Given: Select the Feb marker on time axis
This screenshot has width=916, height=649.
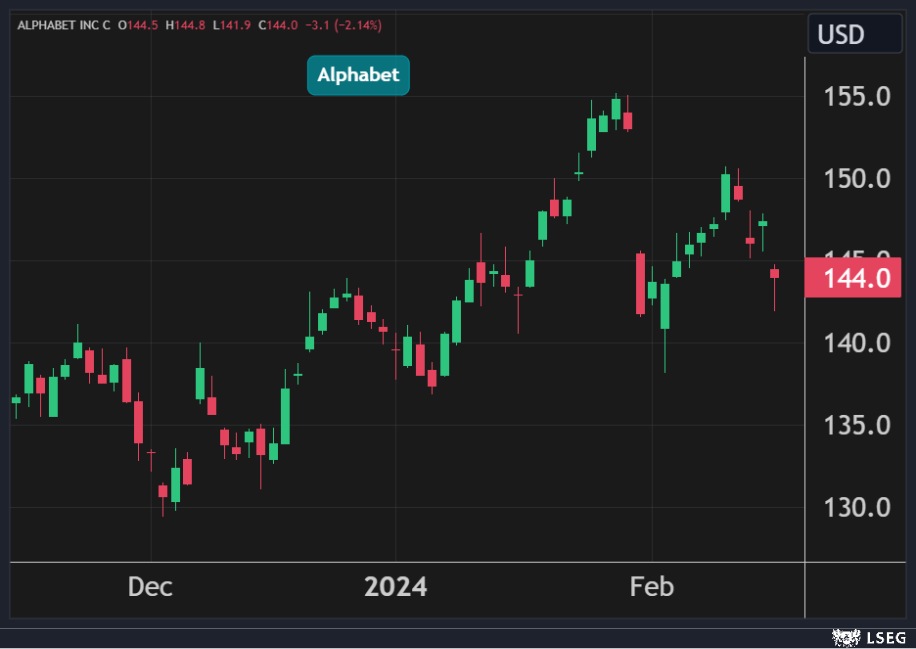Looking at the screenshot, I should [x=652, y=586].
